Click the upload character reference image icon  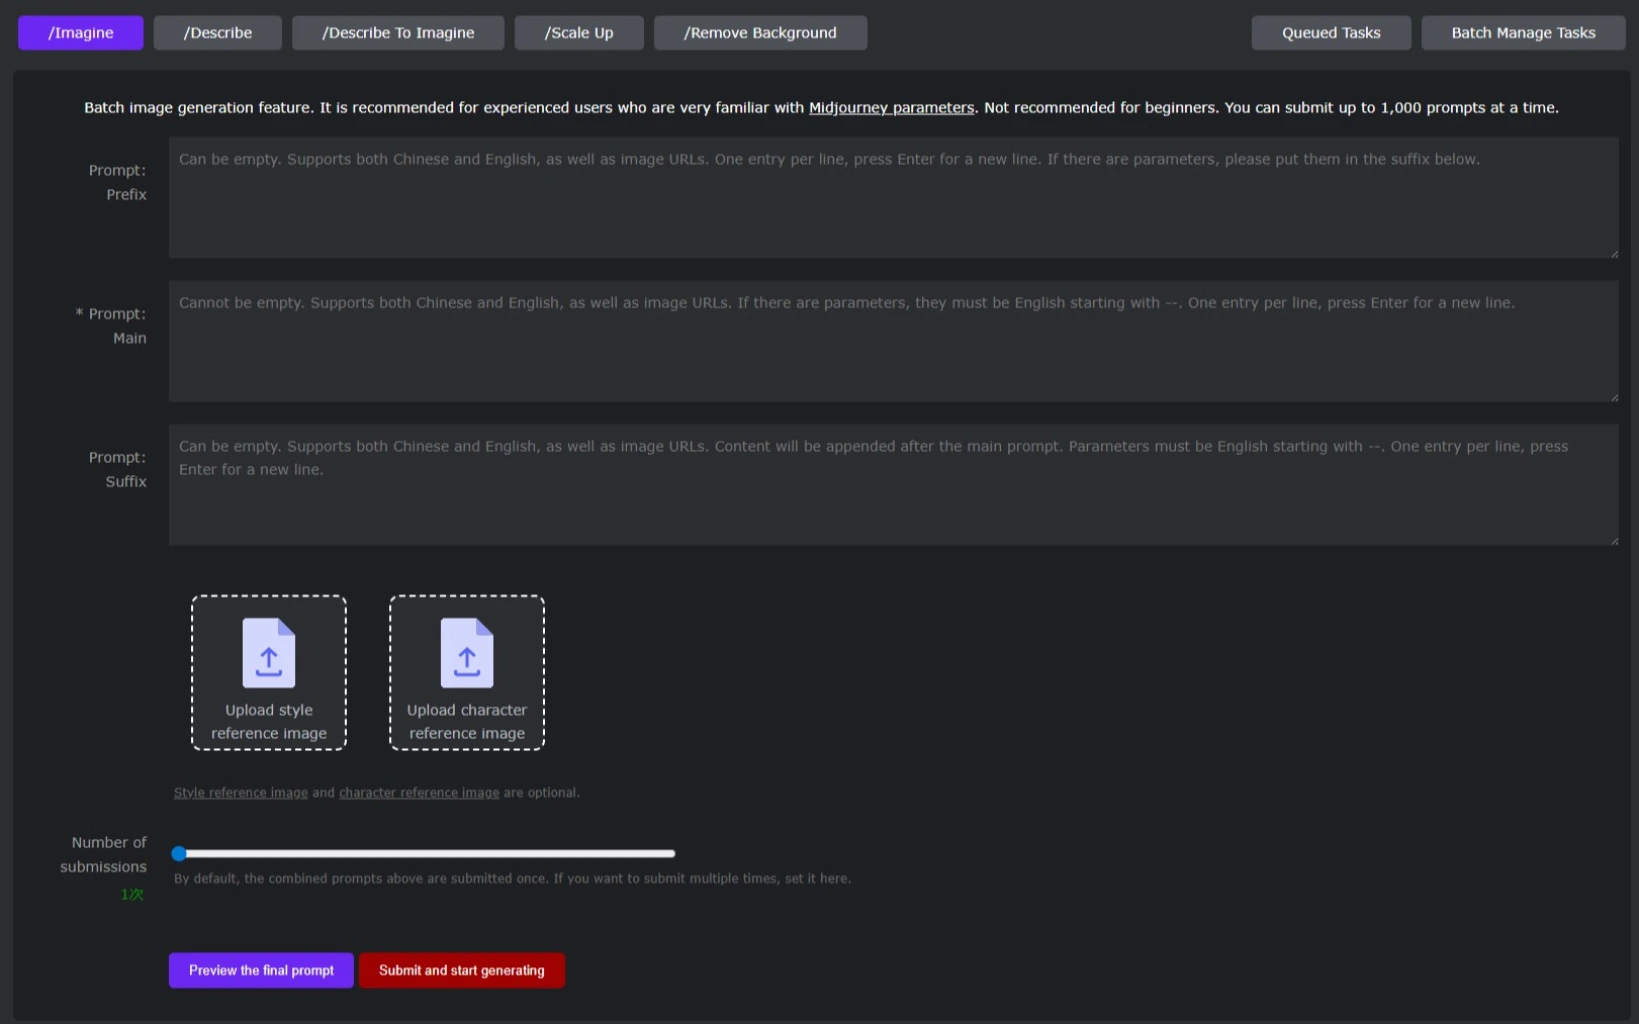[x=466, y=653]
